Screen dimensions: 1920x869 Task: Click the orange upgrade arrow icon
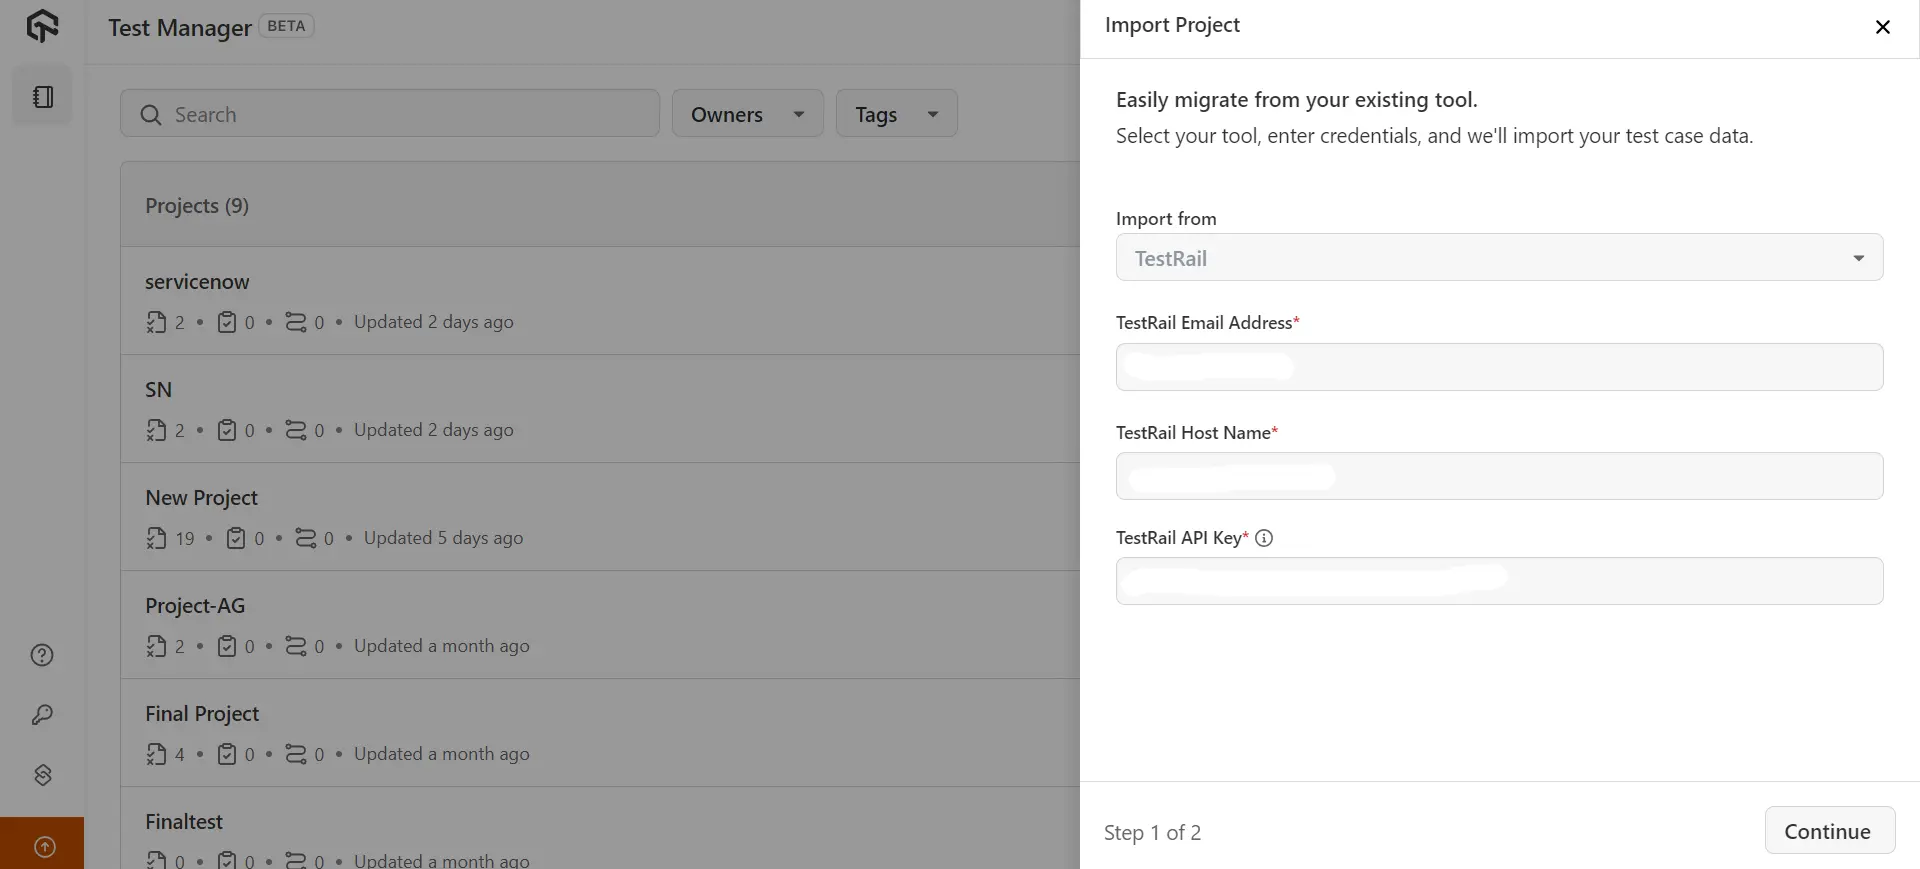pos(44,847)
